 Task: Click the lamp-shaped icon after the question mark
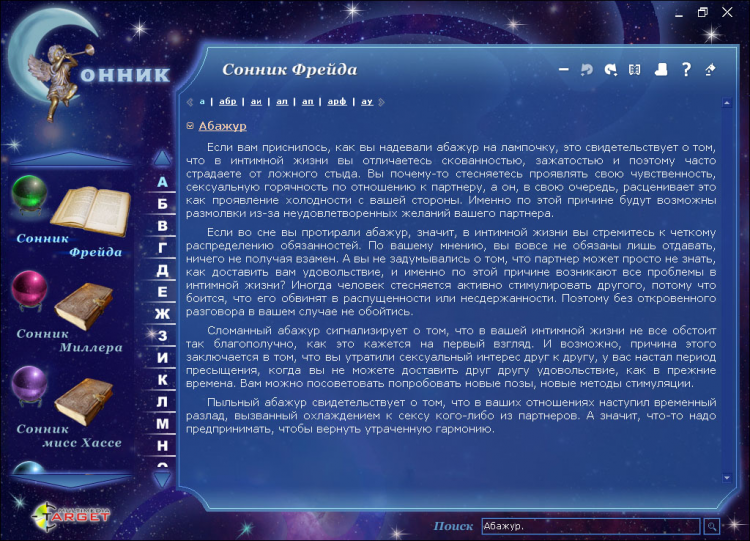point(711,70)
